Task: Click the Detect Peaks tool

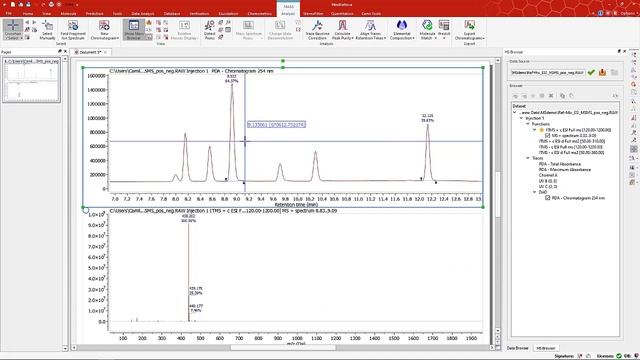Action: (x=210, y=29)
